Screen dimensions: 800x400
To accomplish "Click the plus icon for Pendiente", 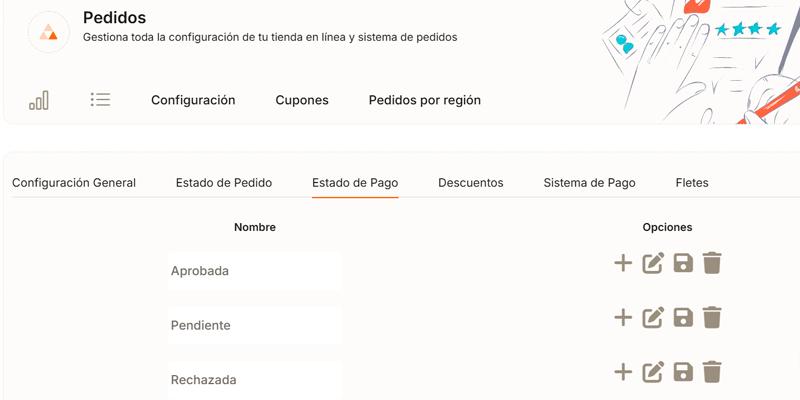I will tap(623, 318).
